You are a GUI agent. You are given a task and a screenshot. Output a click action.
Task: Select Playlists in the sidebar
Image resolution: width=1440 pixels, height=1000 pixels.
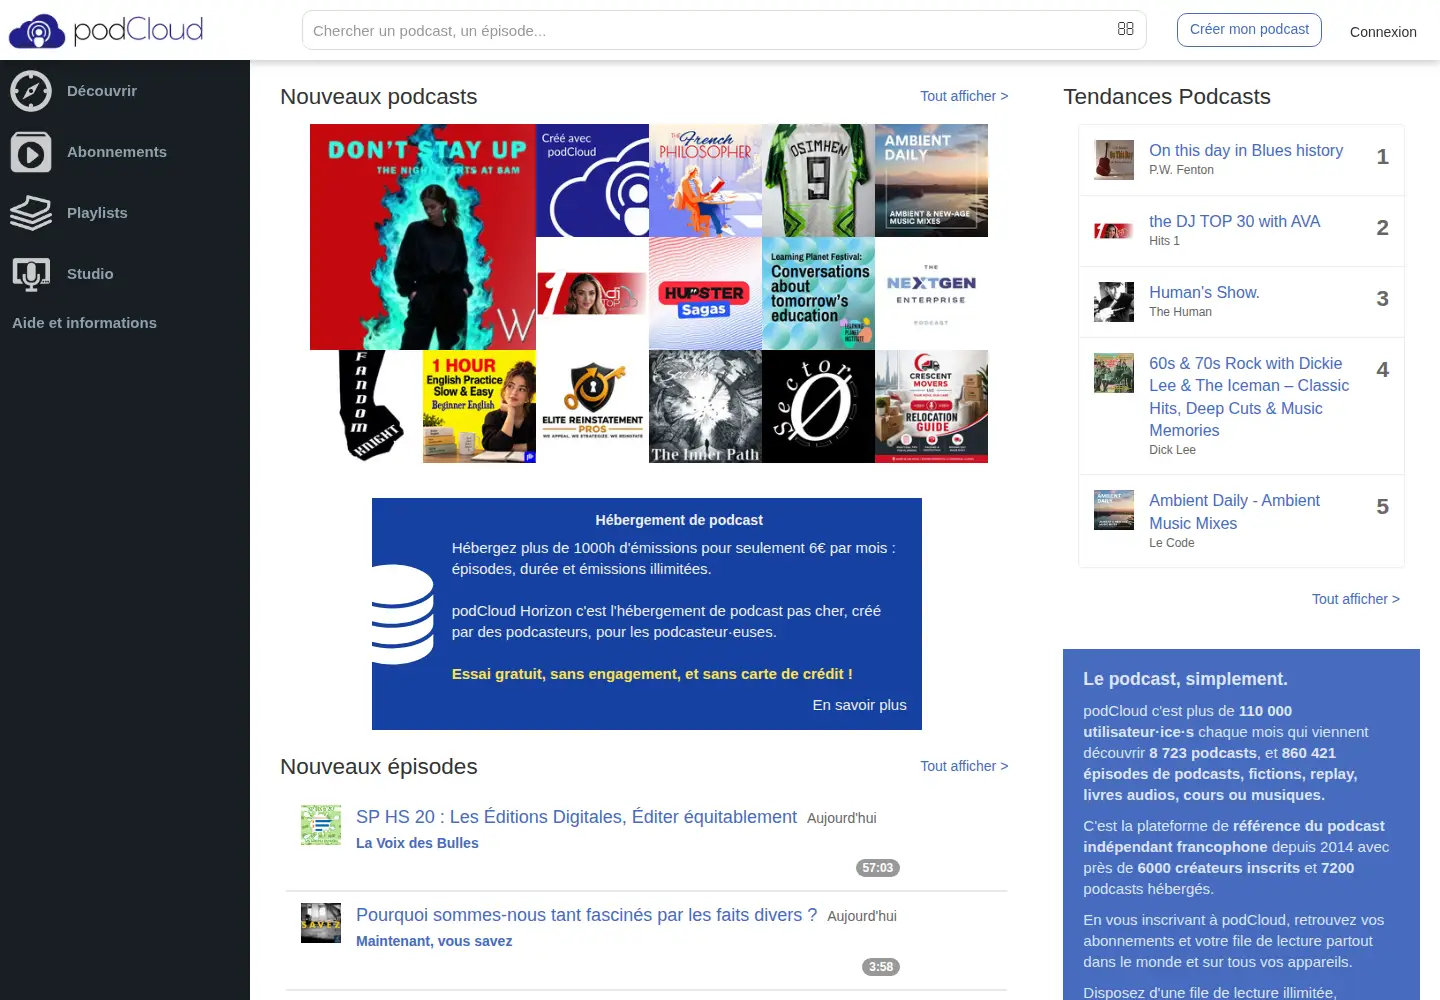[x=97, y=213]
